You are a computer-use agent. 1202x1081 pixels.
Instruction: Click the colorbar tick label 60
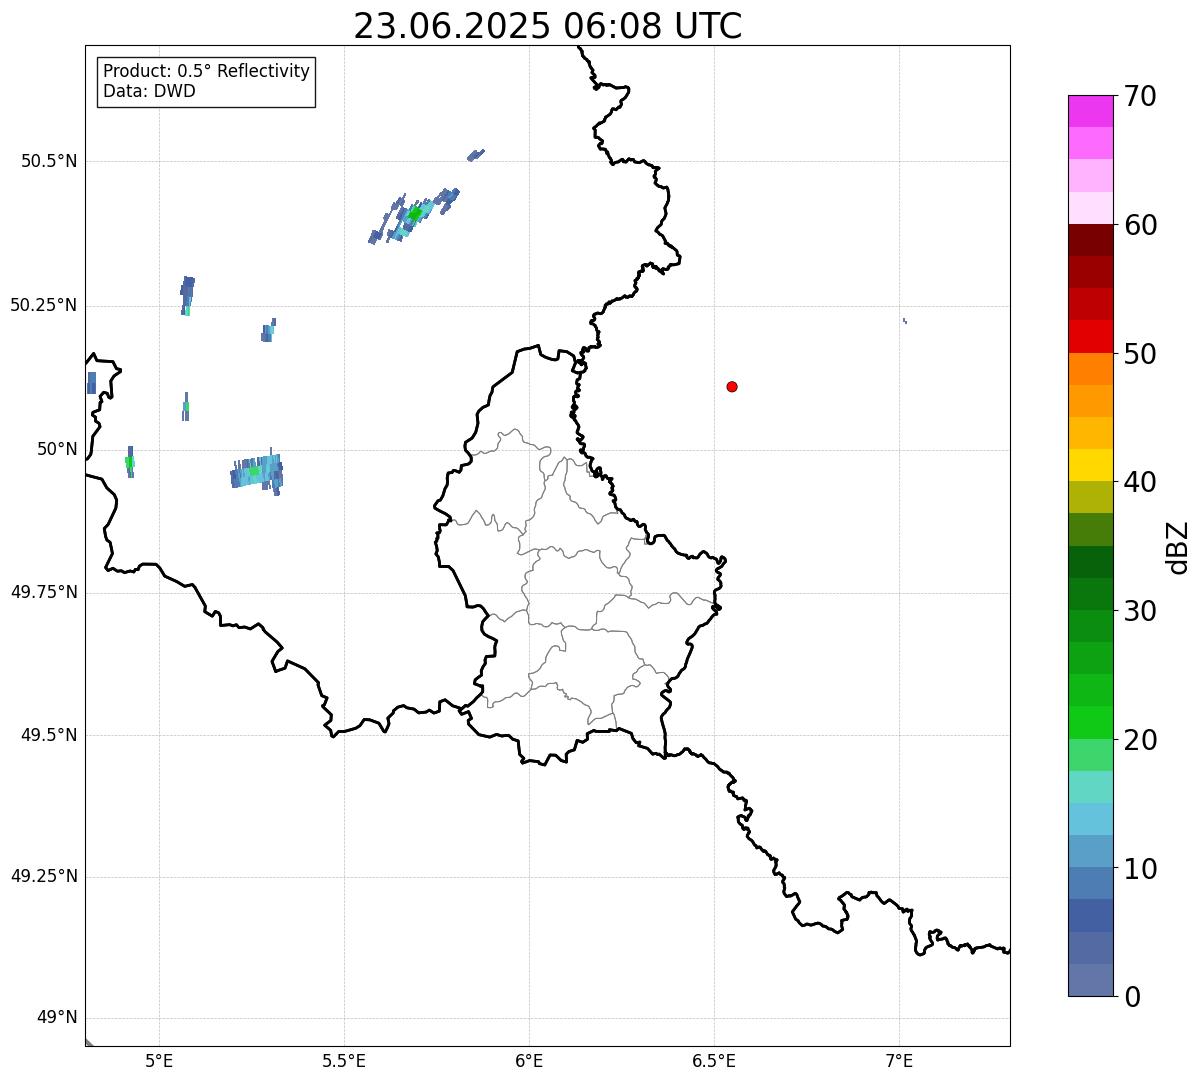[1141, 225]
